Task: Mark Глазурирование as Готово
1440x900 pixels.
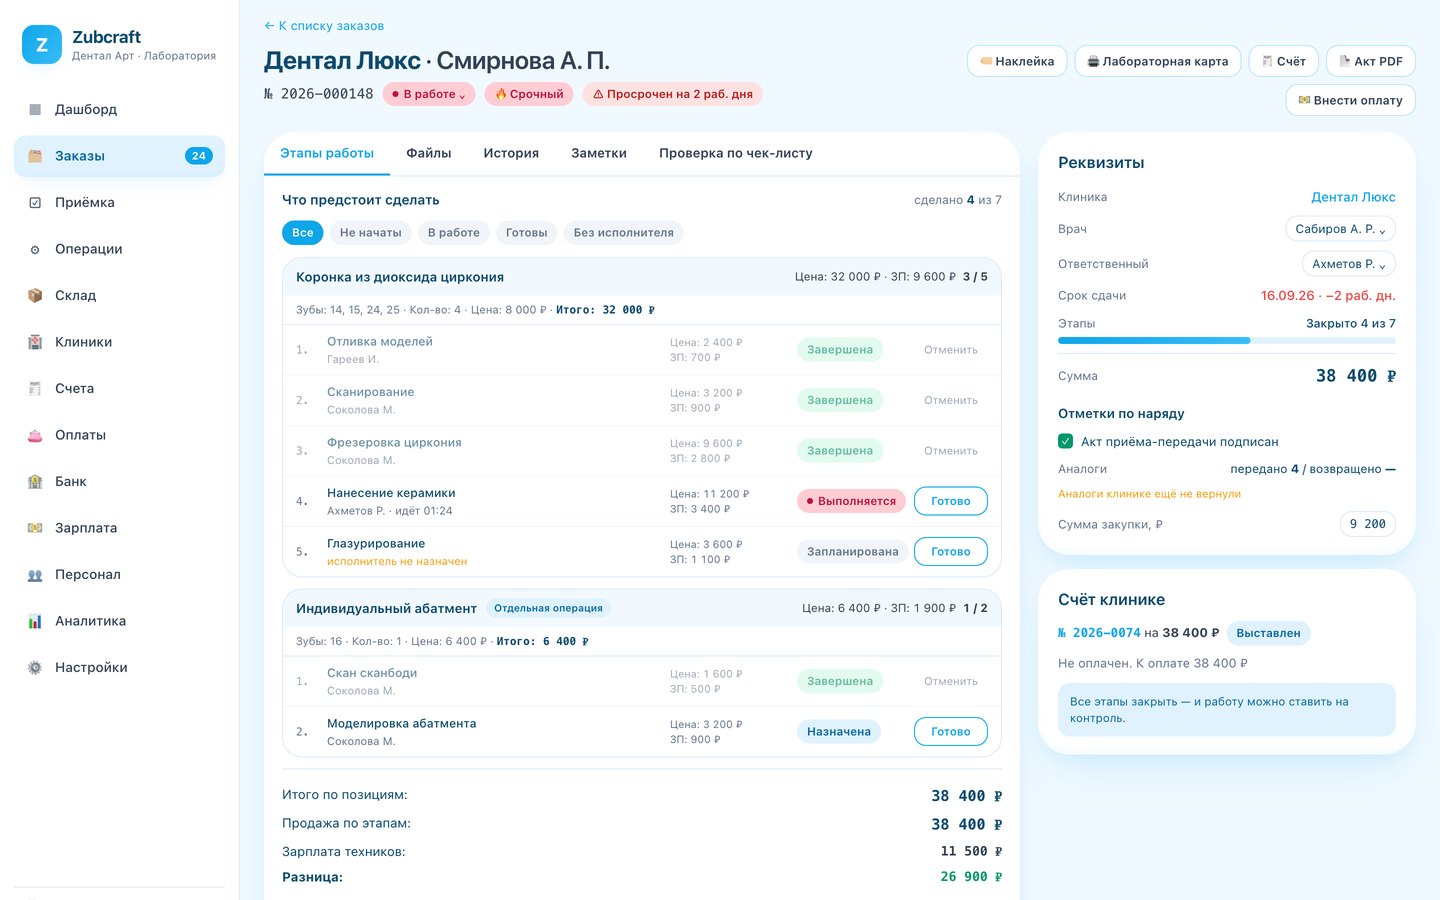Action: 951,551
